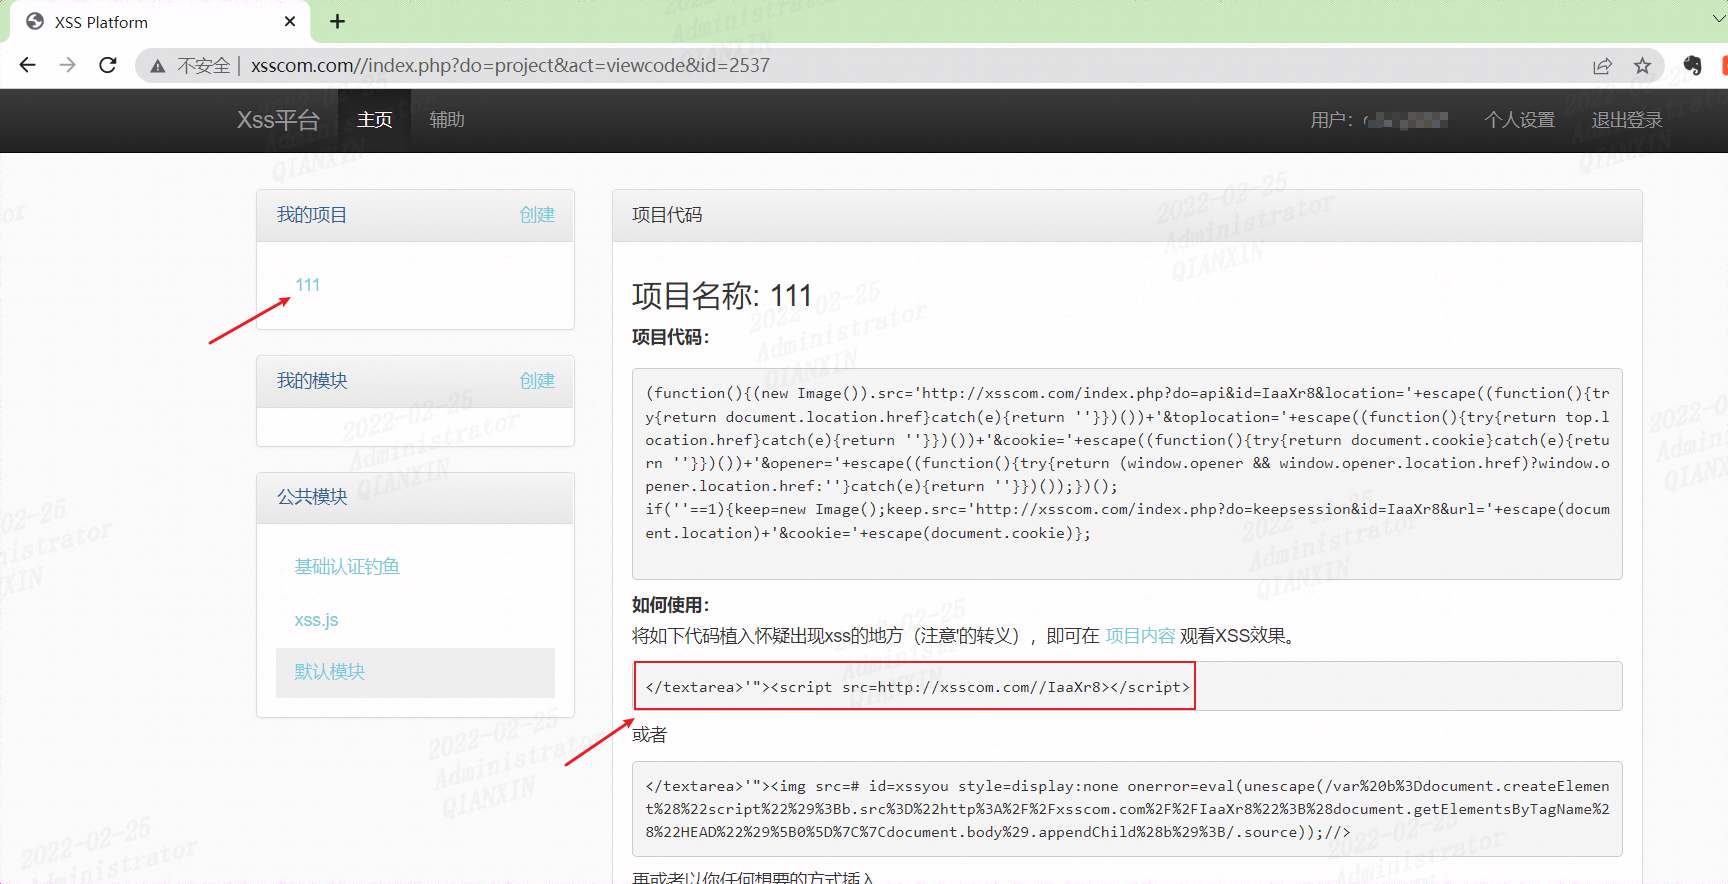The width and height of the screenshot is (1728, 884).
Task: Go back to the previous page
Action: (27, 65)
